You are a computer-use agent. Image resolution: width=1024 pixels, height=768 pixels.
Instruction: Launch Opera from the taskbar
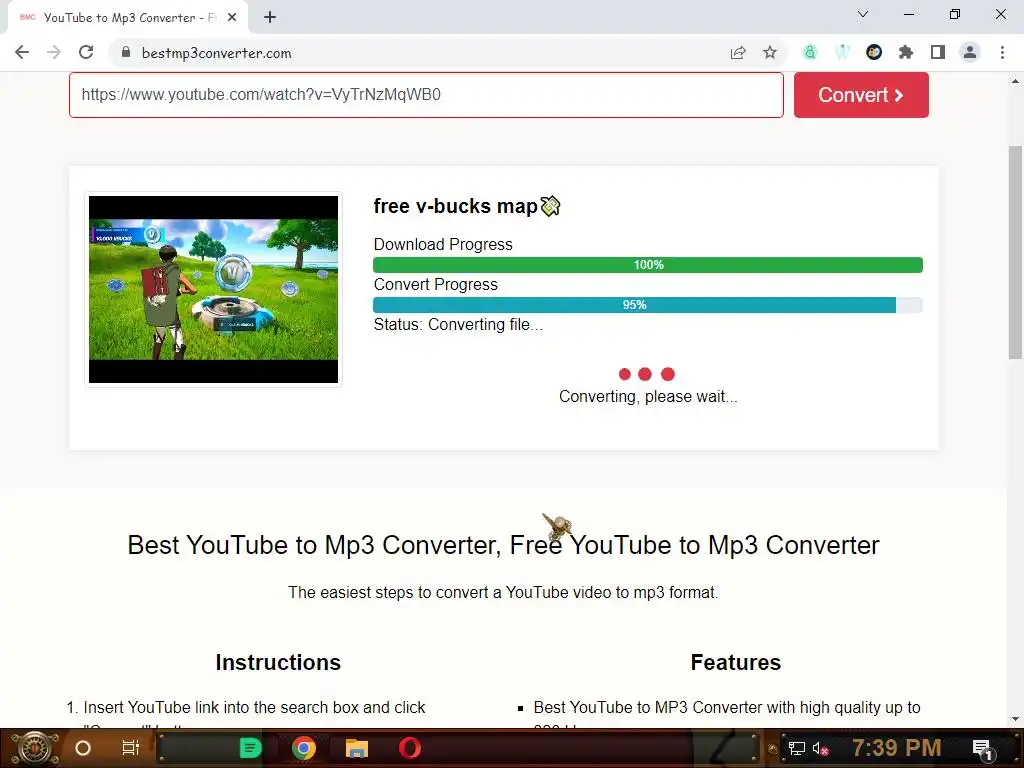(x=410, y=748)
